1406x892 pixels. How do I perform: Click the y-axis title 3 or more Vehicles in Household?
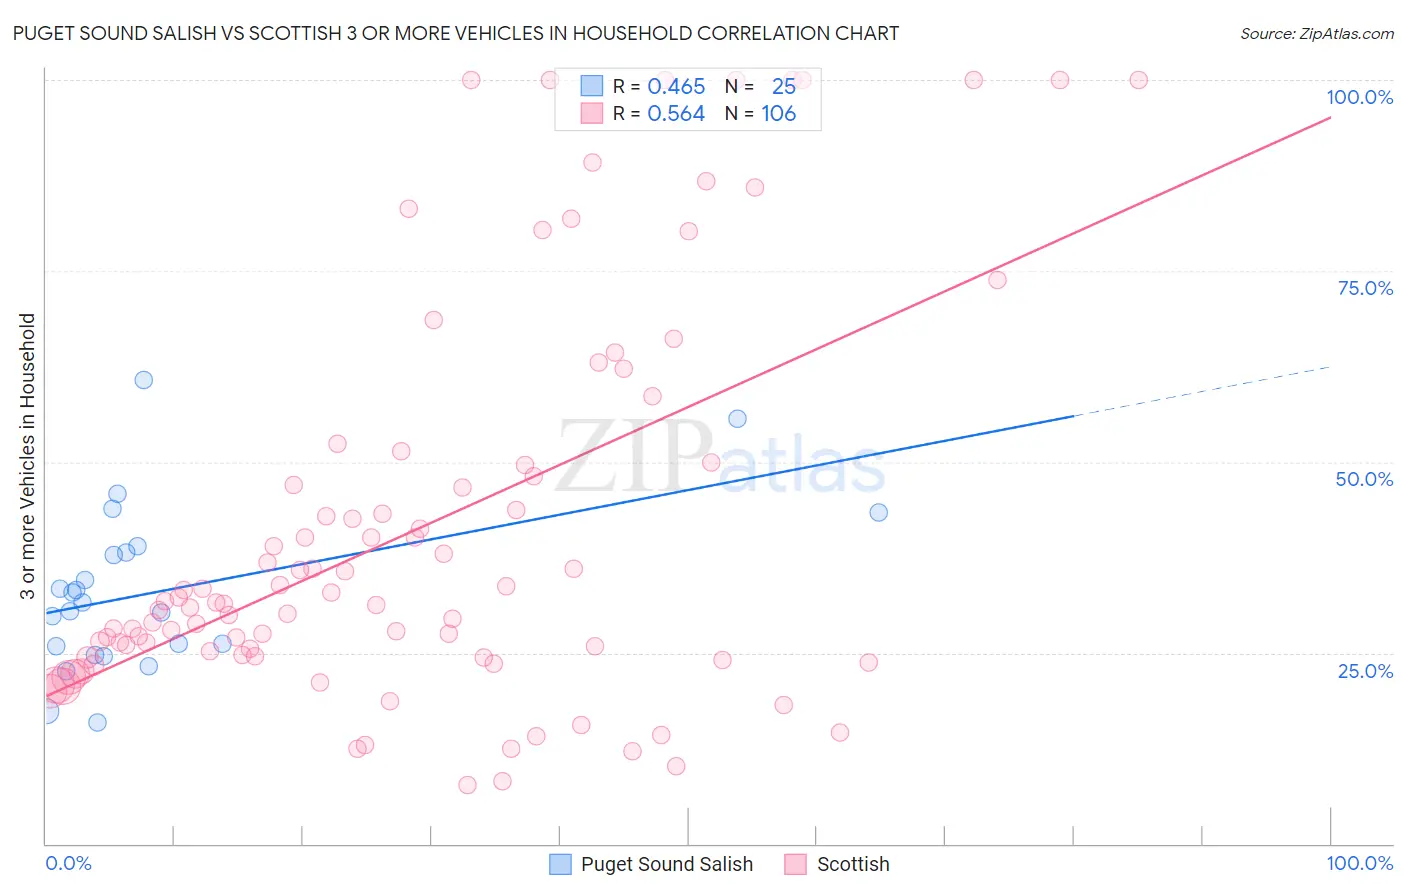tap(28, 456)
